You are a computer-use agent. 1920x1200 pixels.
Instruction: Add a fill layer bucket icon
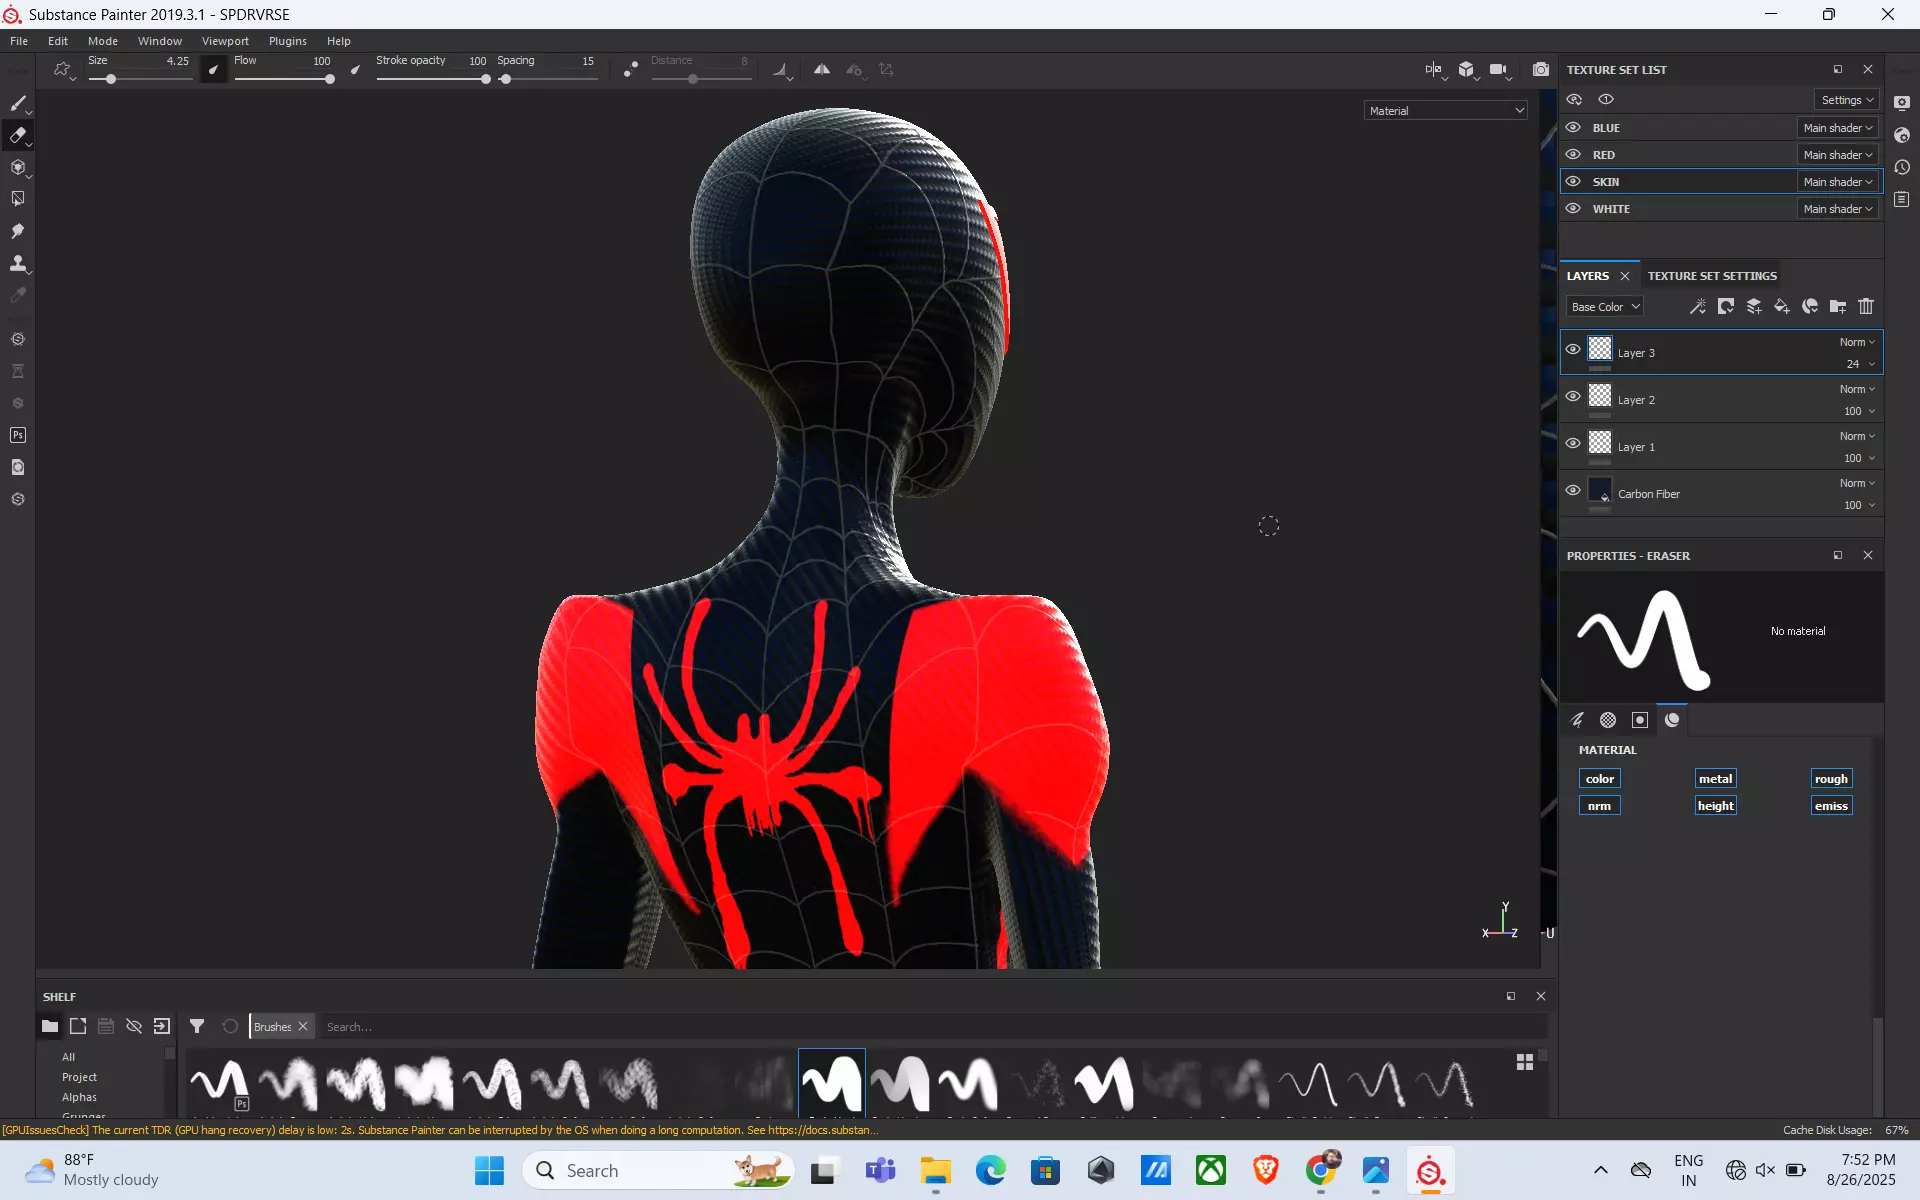1782,307
